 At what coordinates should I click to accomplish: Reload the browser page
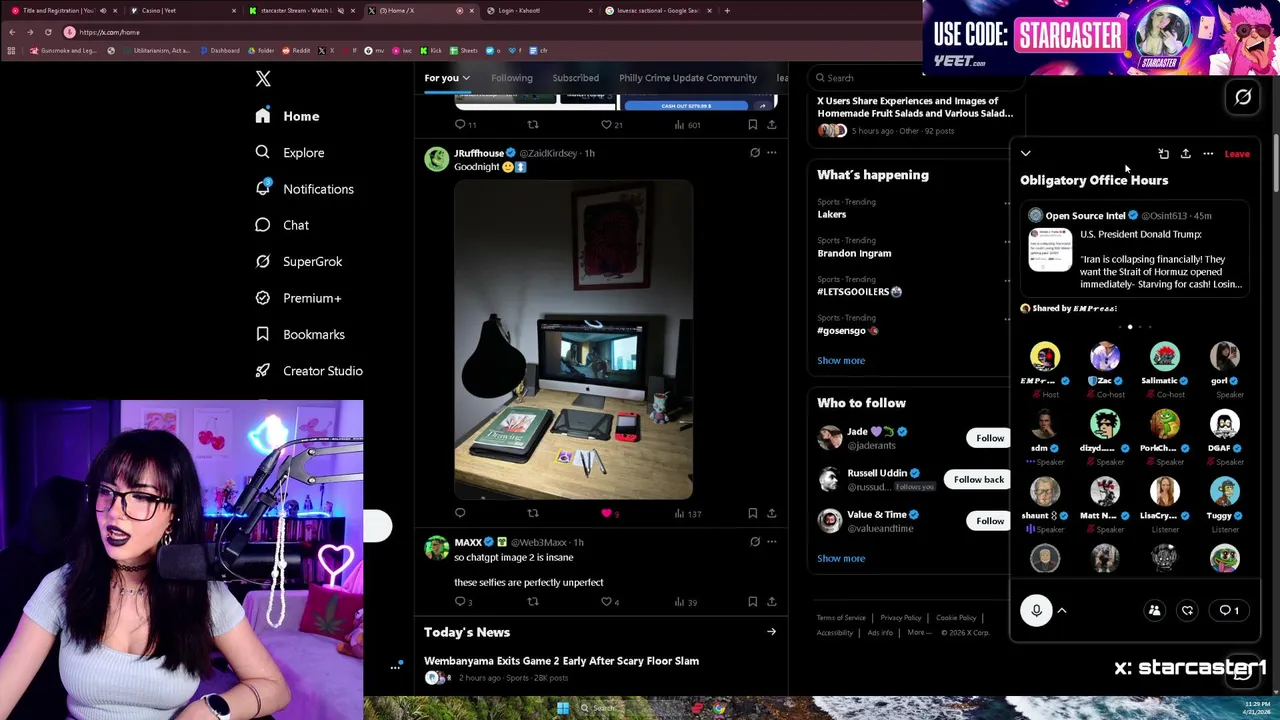tap(47, 32)
